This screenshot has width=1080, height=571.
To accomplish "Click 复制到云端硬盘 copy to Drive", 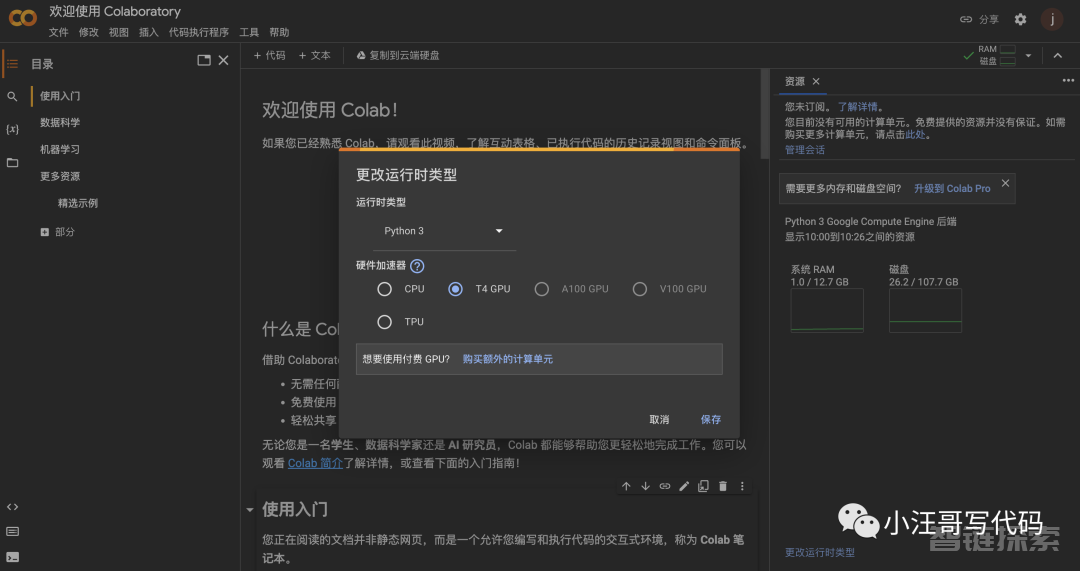I will [397, 55].
